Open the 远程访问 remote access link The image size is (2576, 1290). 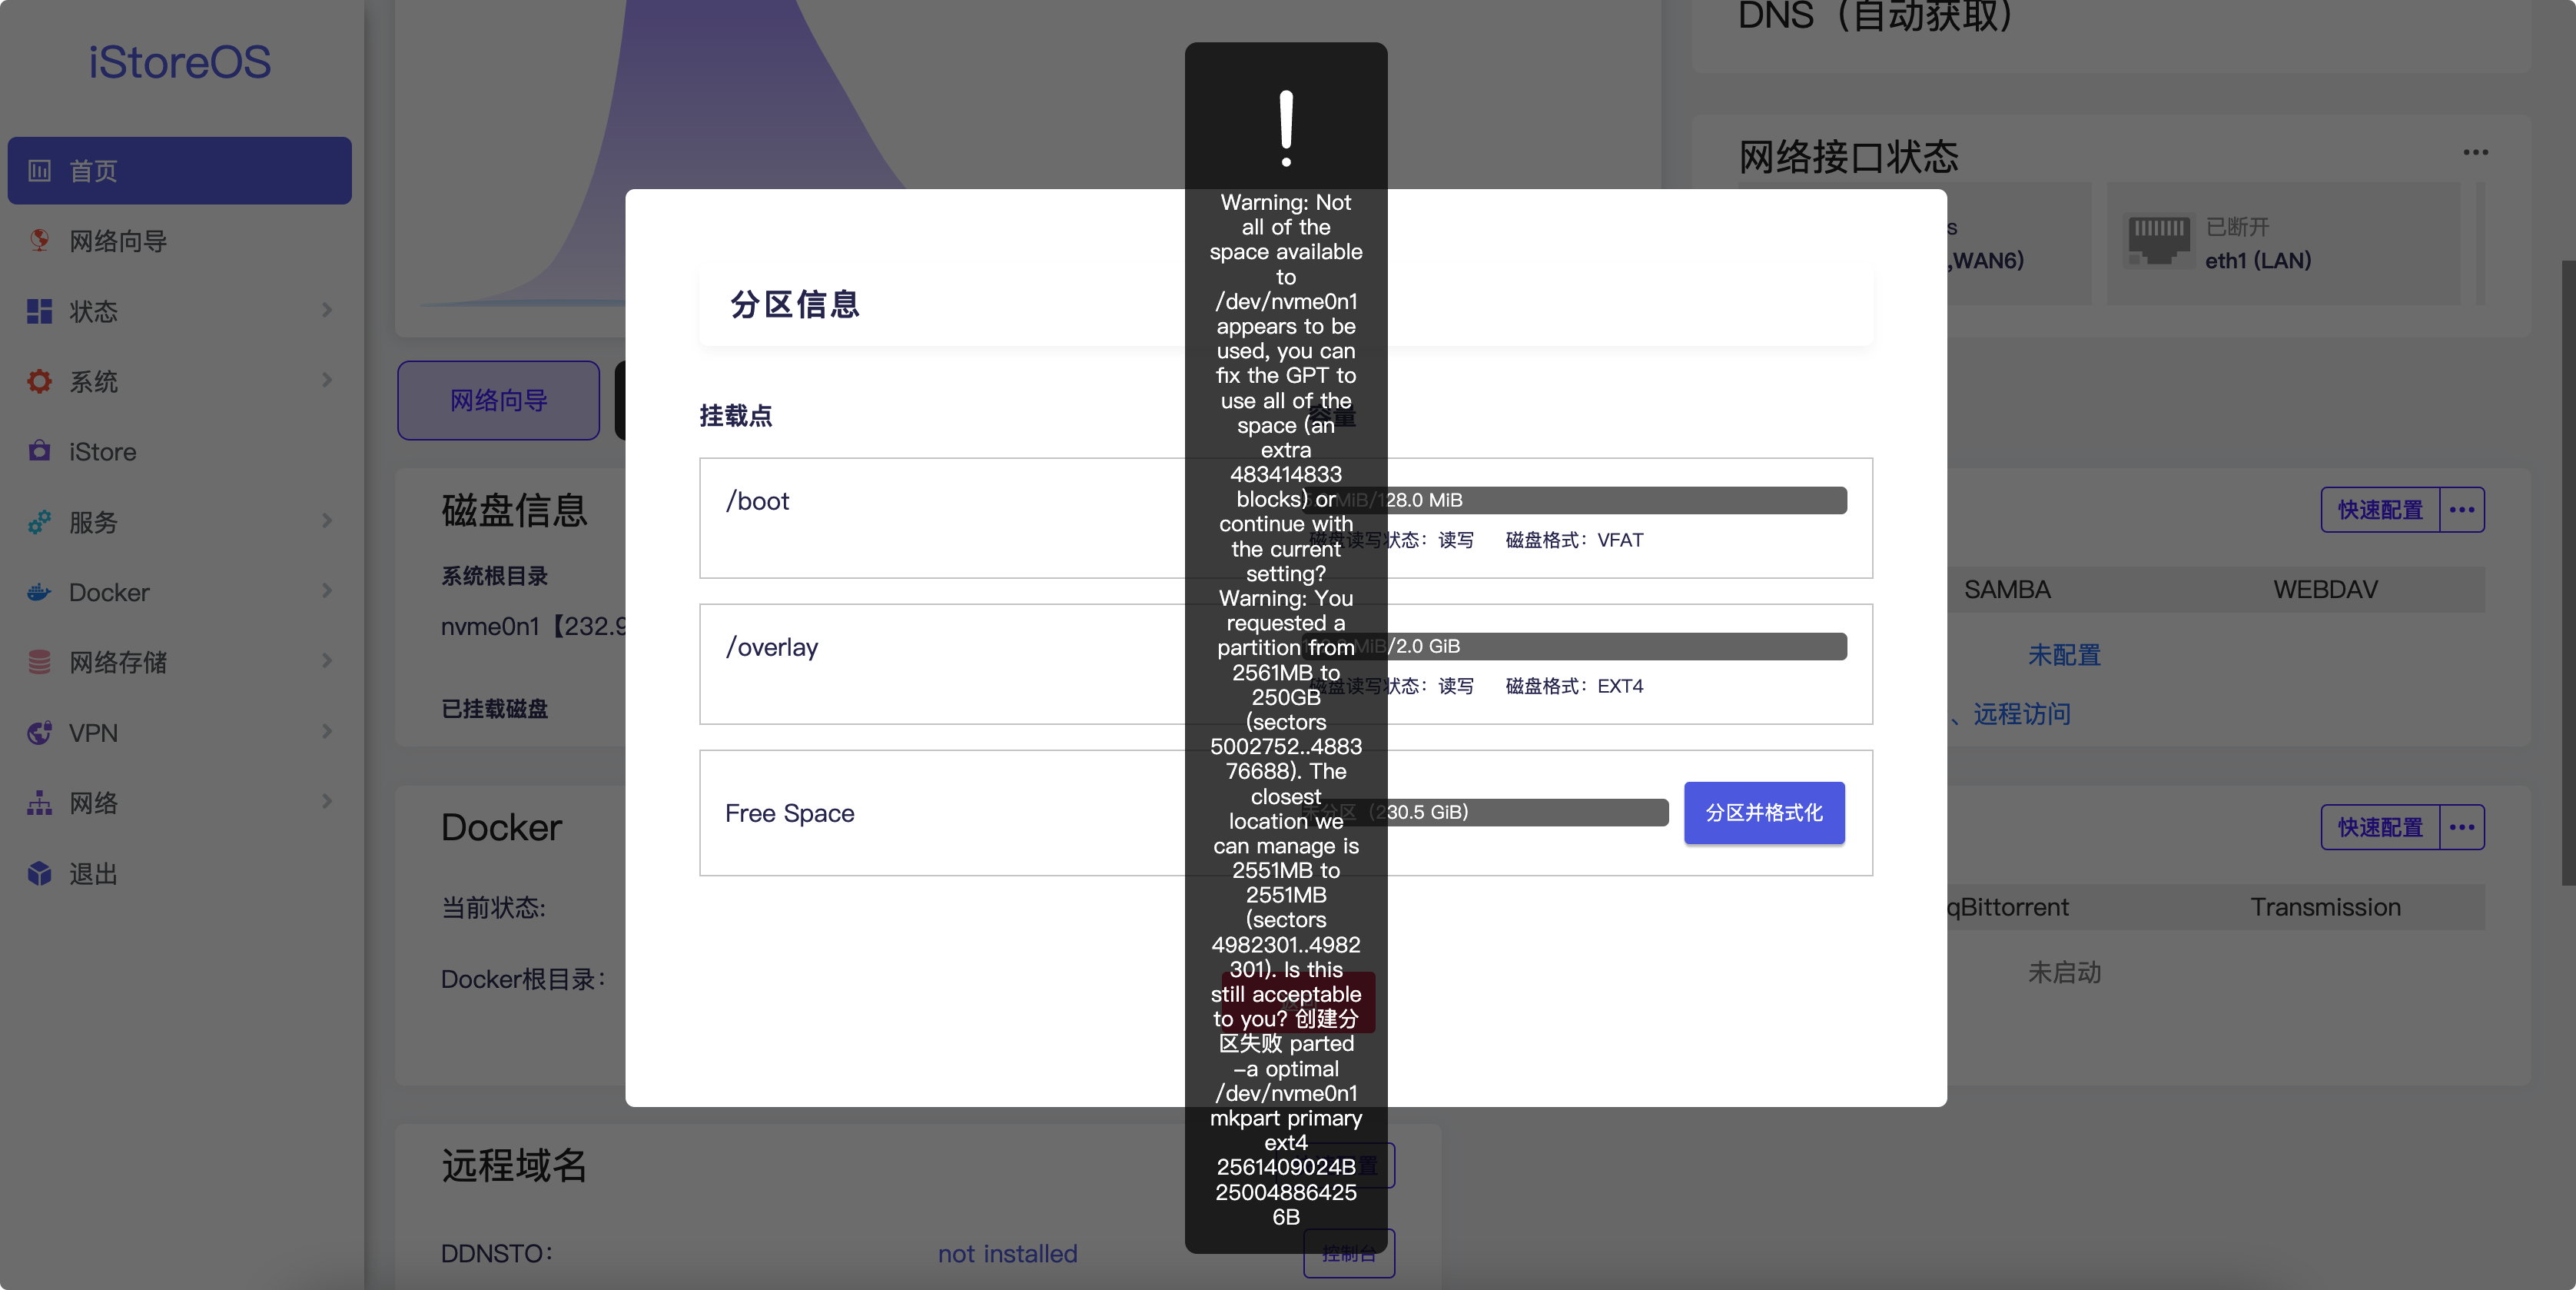click(2021, 713)
